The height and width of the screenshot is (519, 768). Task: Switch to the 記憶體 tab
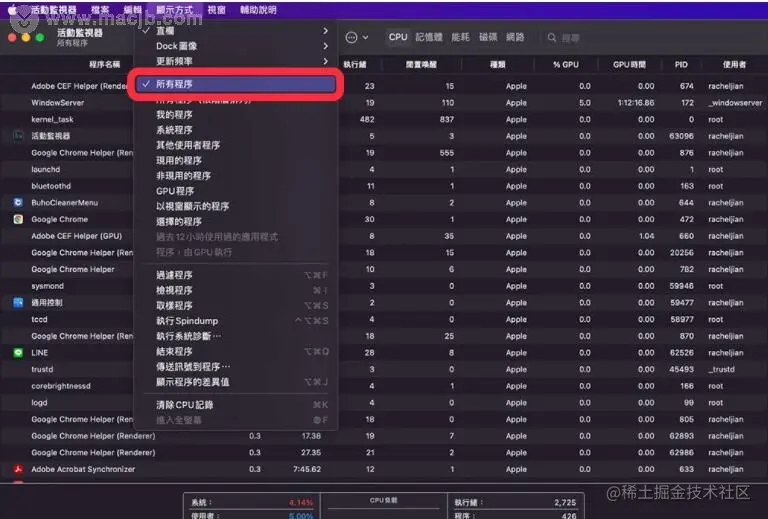click(429, 37)
